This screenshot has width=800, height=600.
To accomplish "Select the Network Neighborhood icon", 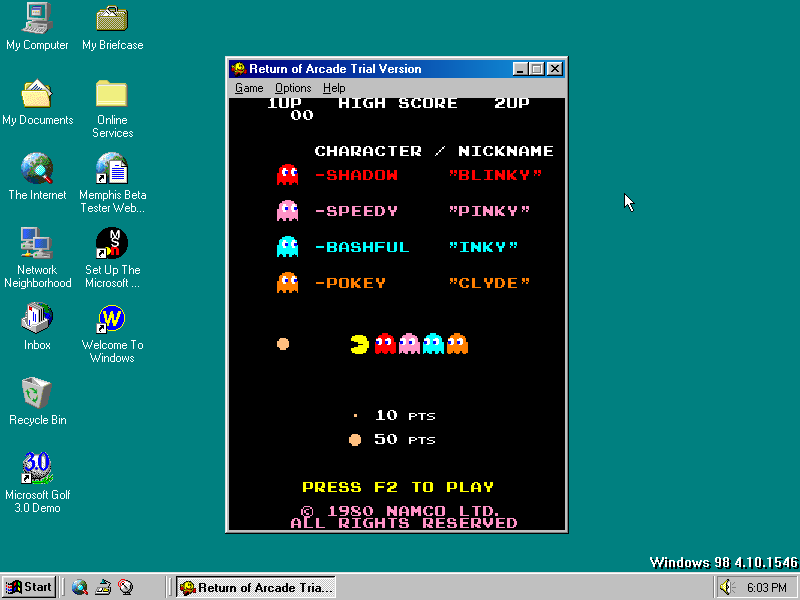I will tap(37, 258).
